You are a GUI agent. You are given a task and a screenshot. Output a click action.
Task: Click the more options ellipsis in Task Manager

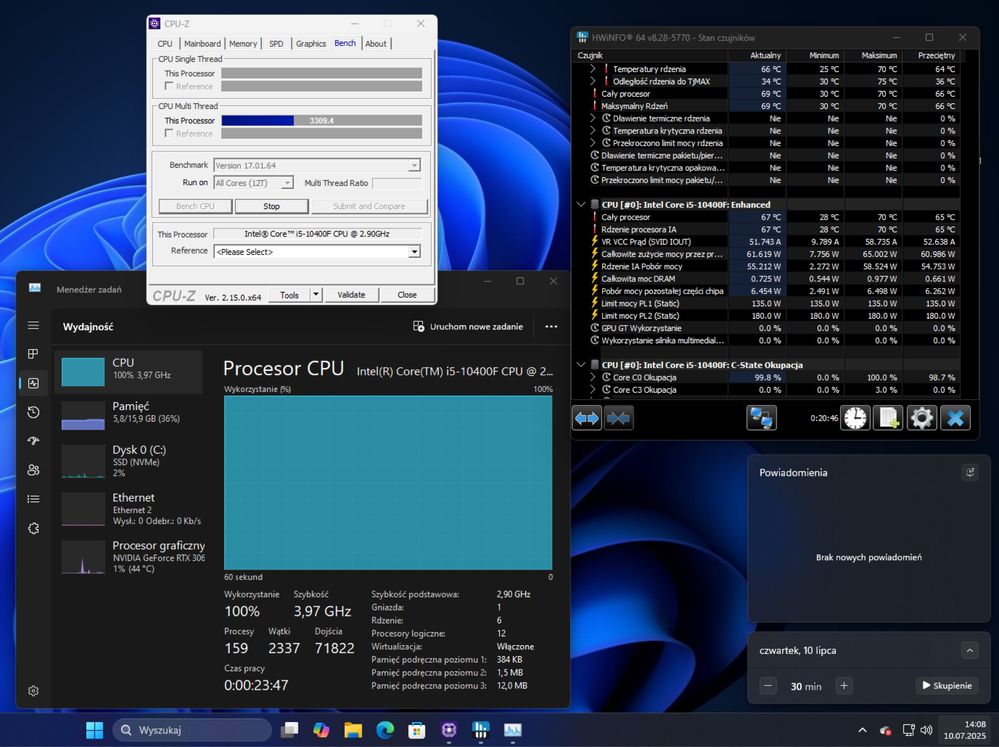(x=551, y=326)
